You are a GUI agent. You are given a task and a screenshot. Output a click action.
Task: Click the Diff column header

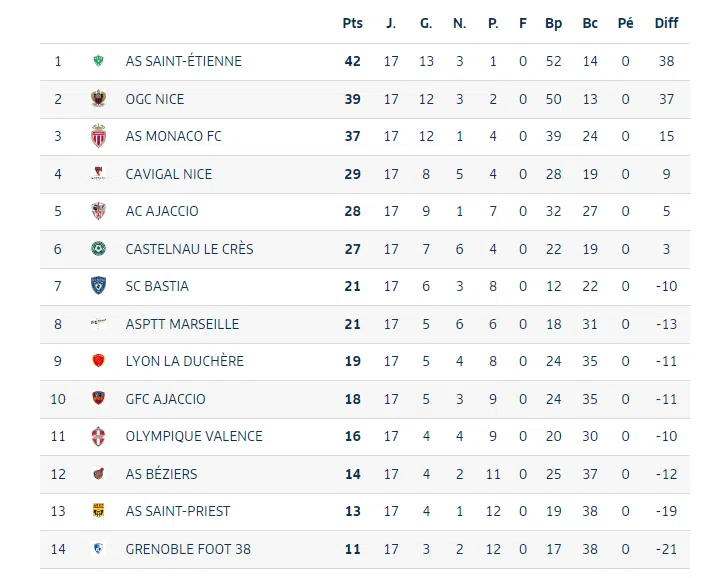coord(666,23)
